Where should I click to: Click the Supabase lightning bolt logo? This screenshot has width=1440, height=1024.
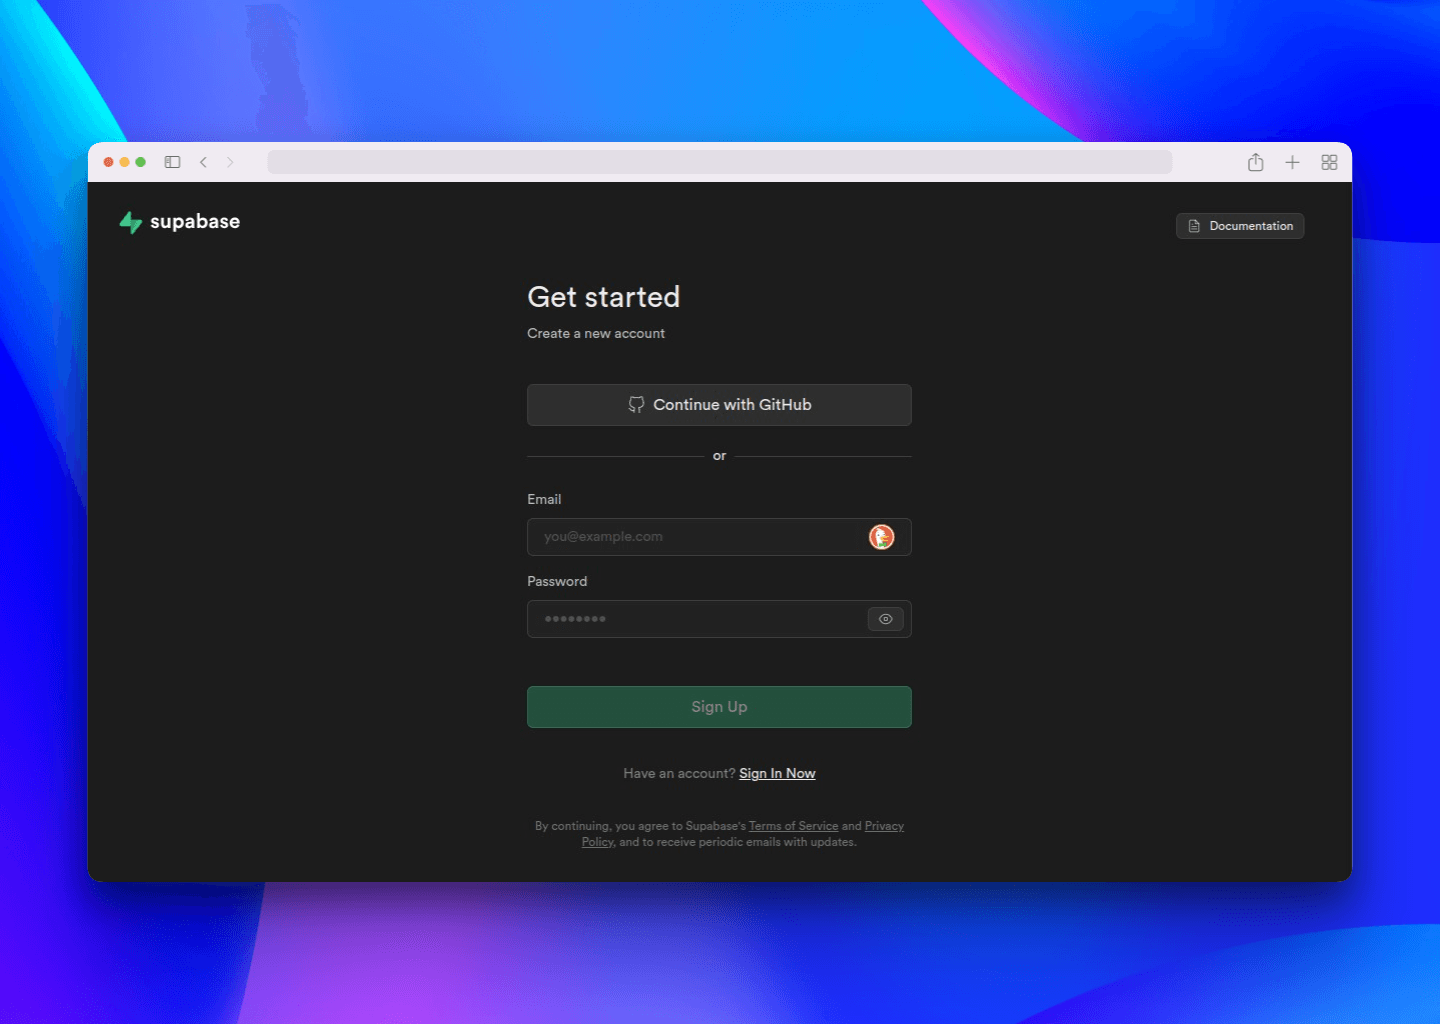click(130, 222)
